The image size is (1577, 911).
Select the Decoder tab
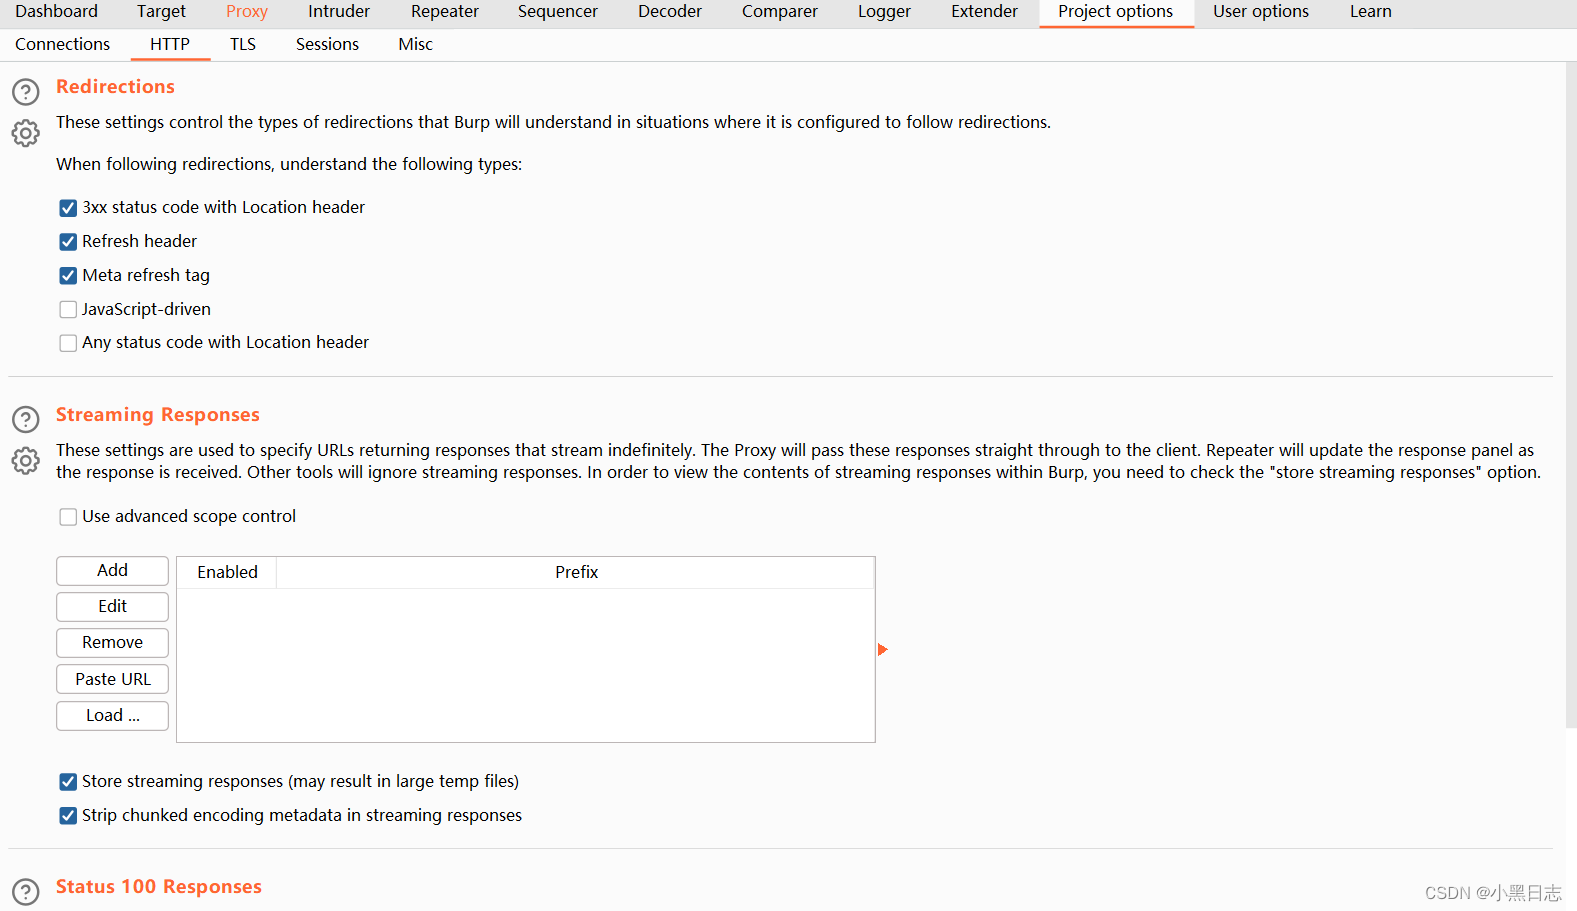click(670, 12)
